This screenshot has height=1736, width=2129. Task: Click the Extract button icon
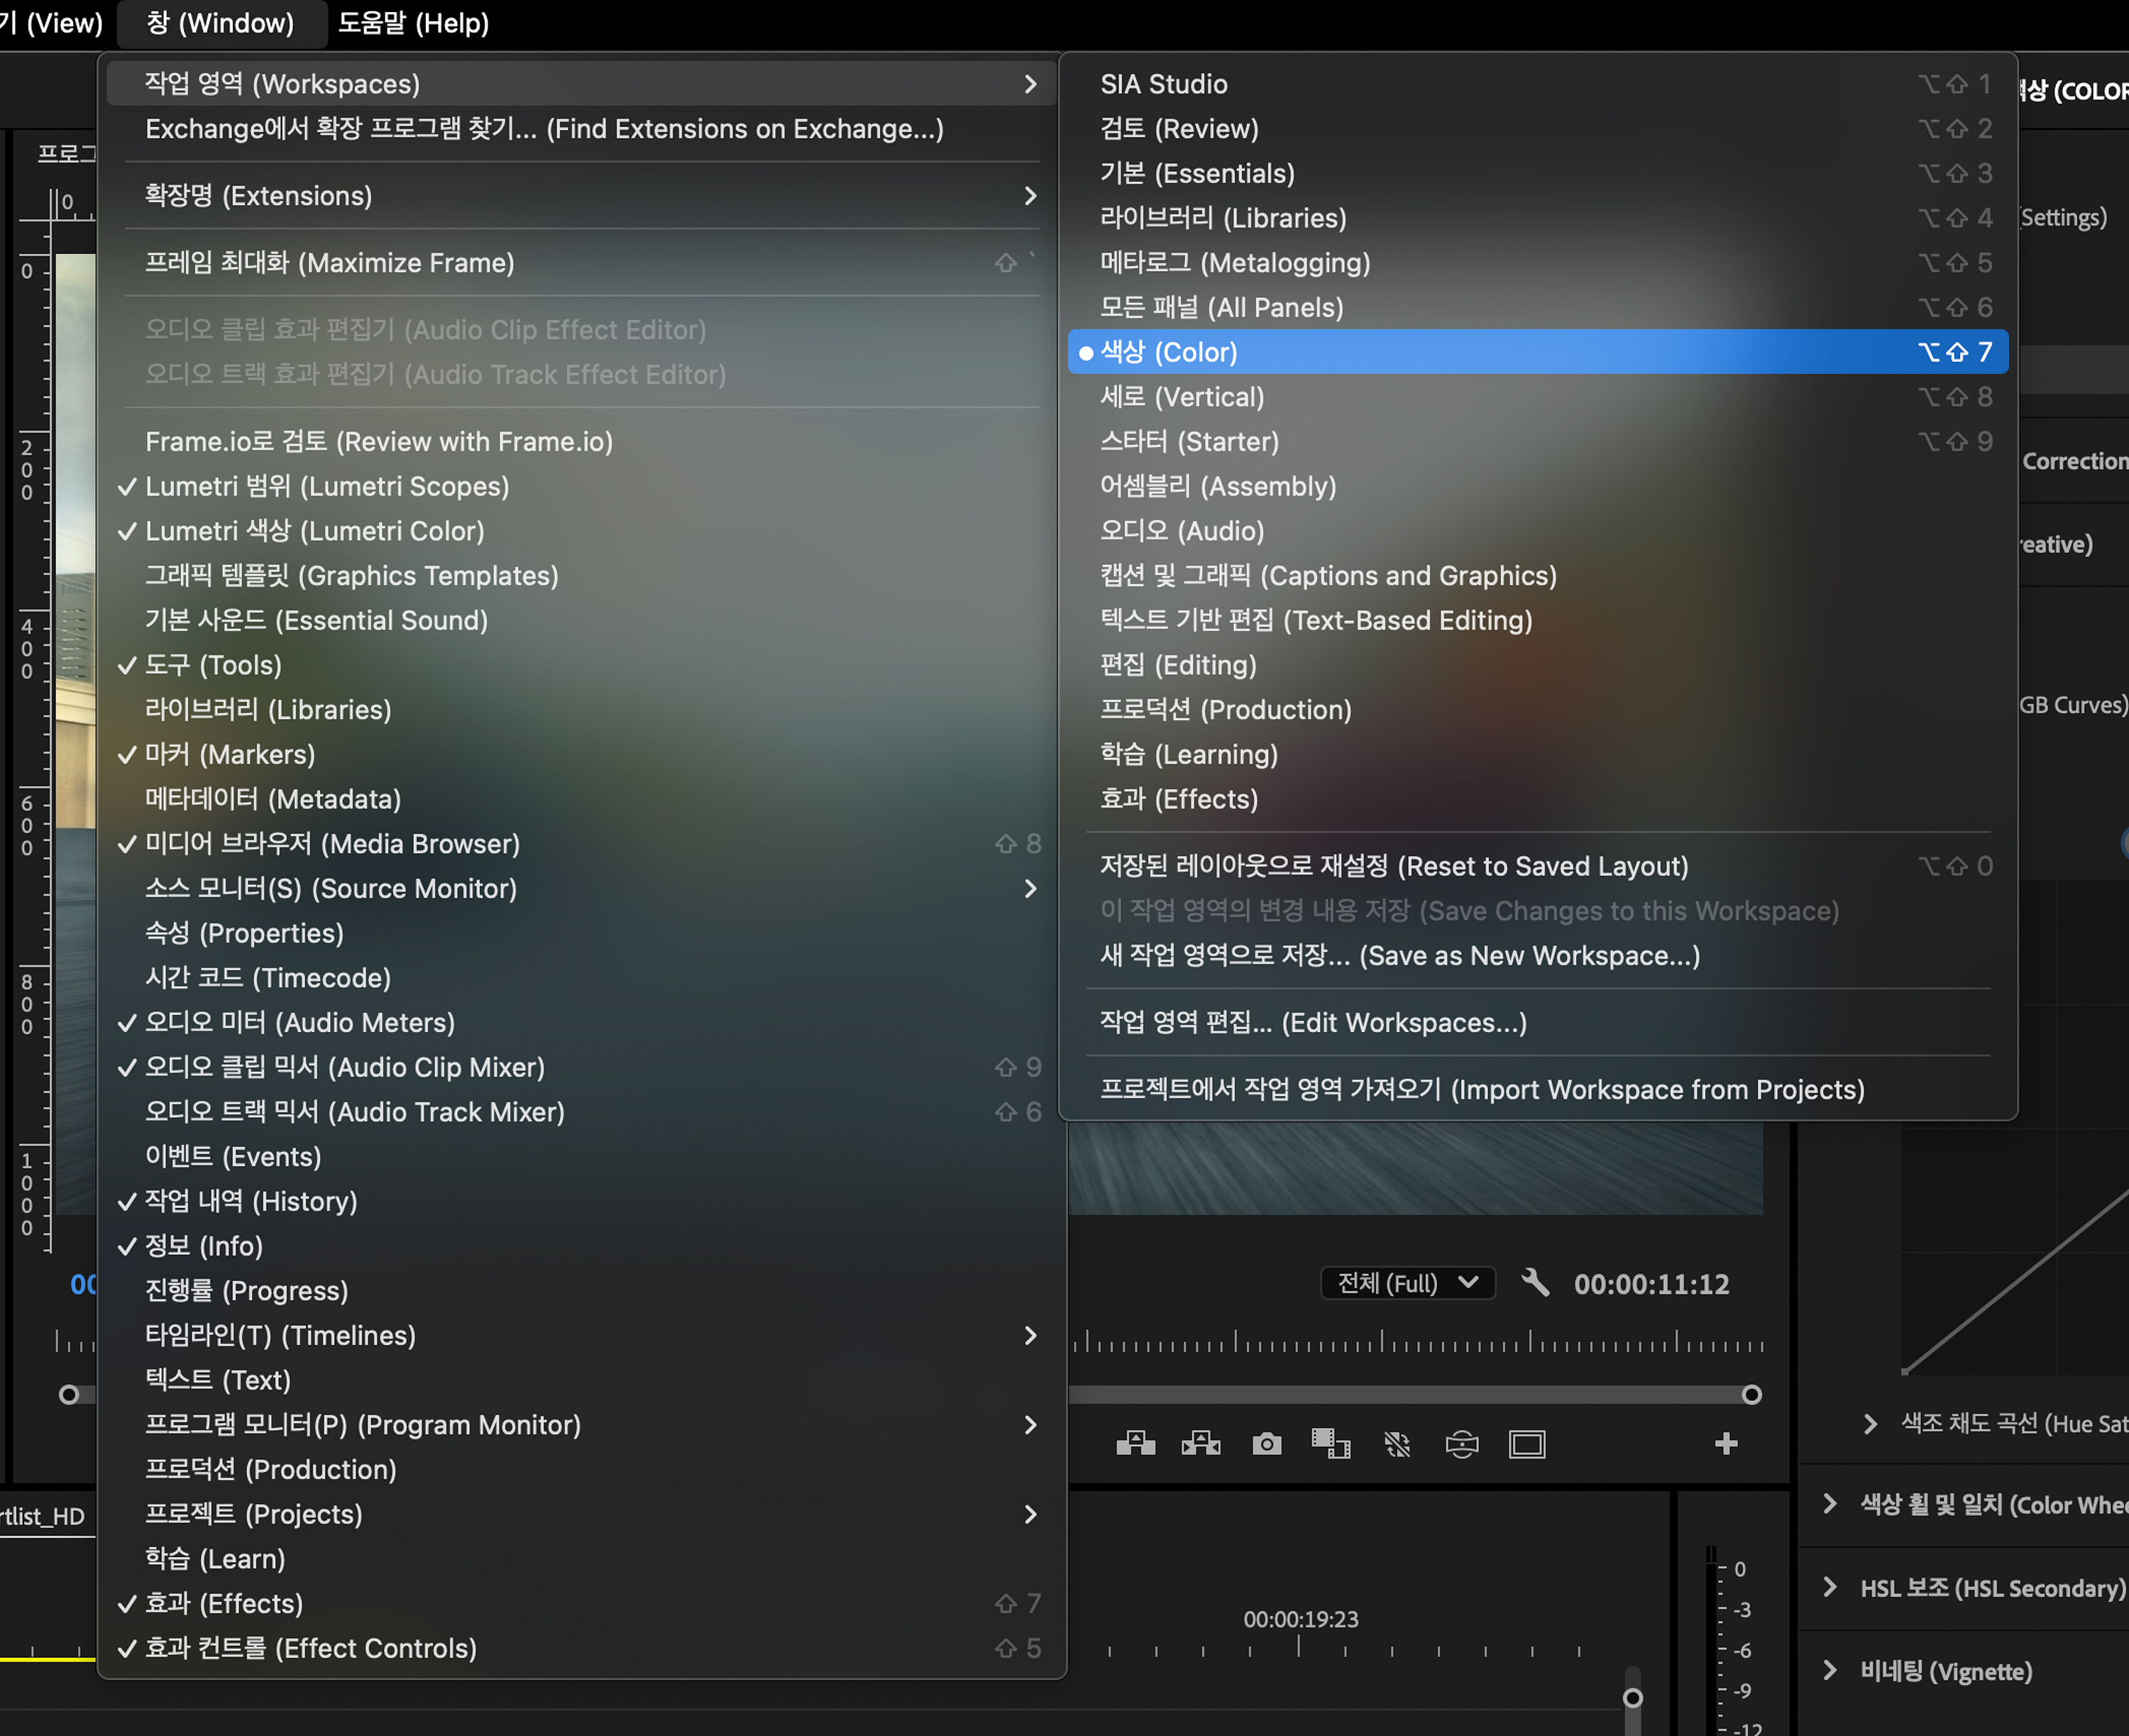[x=1200, y=1443]
